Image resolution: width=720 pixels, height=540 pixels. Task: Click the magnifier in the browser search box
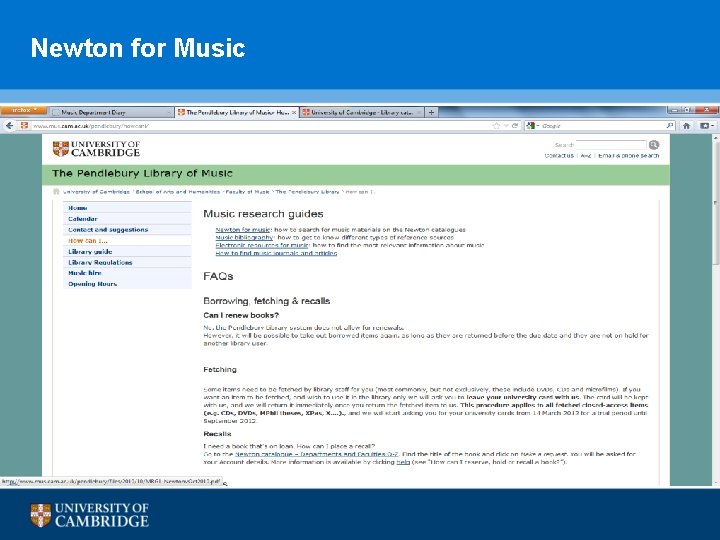point(669,126)
